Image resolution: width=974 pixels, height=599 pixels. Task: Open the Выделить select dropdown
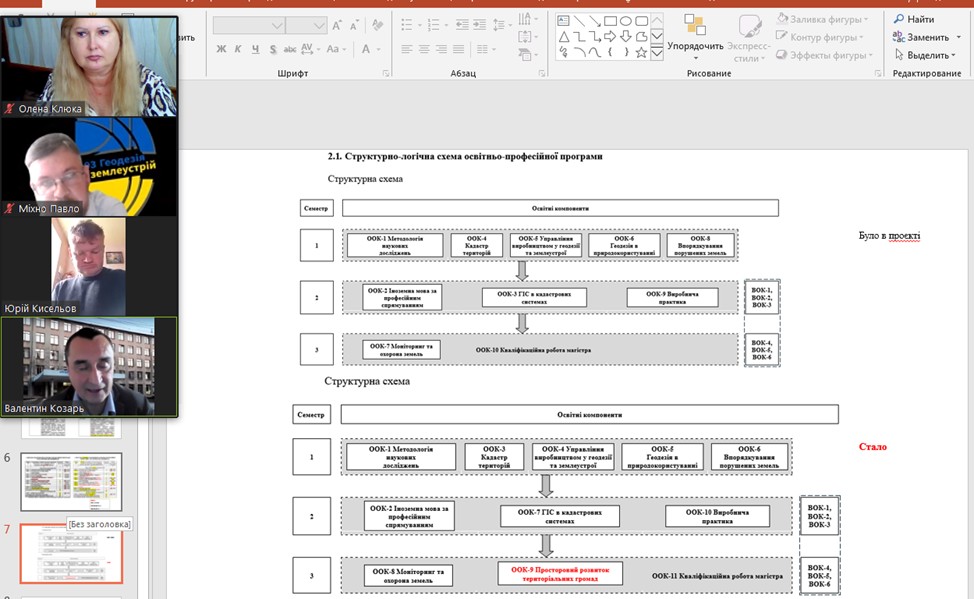tap(925, 55)
